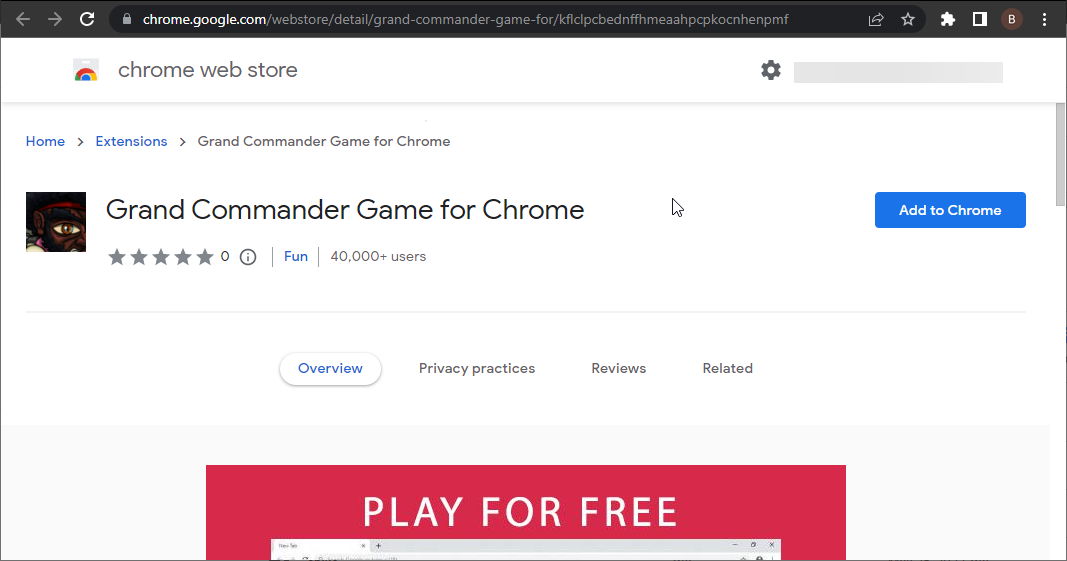This screenshot has width=1067, height=561.
Task: Open the Fun category link
Action: click(x=295, y=256)
